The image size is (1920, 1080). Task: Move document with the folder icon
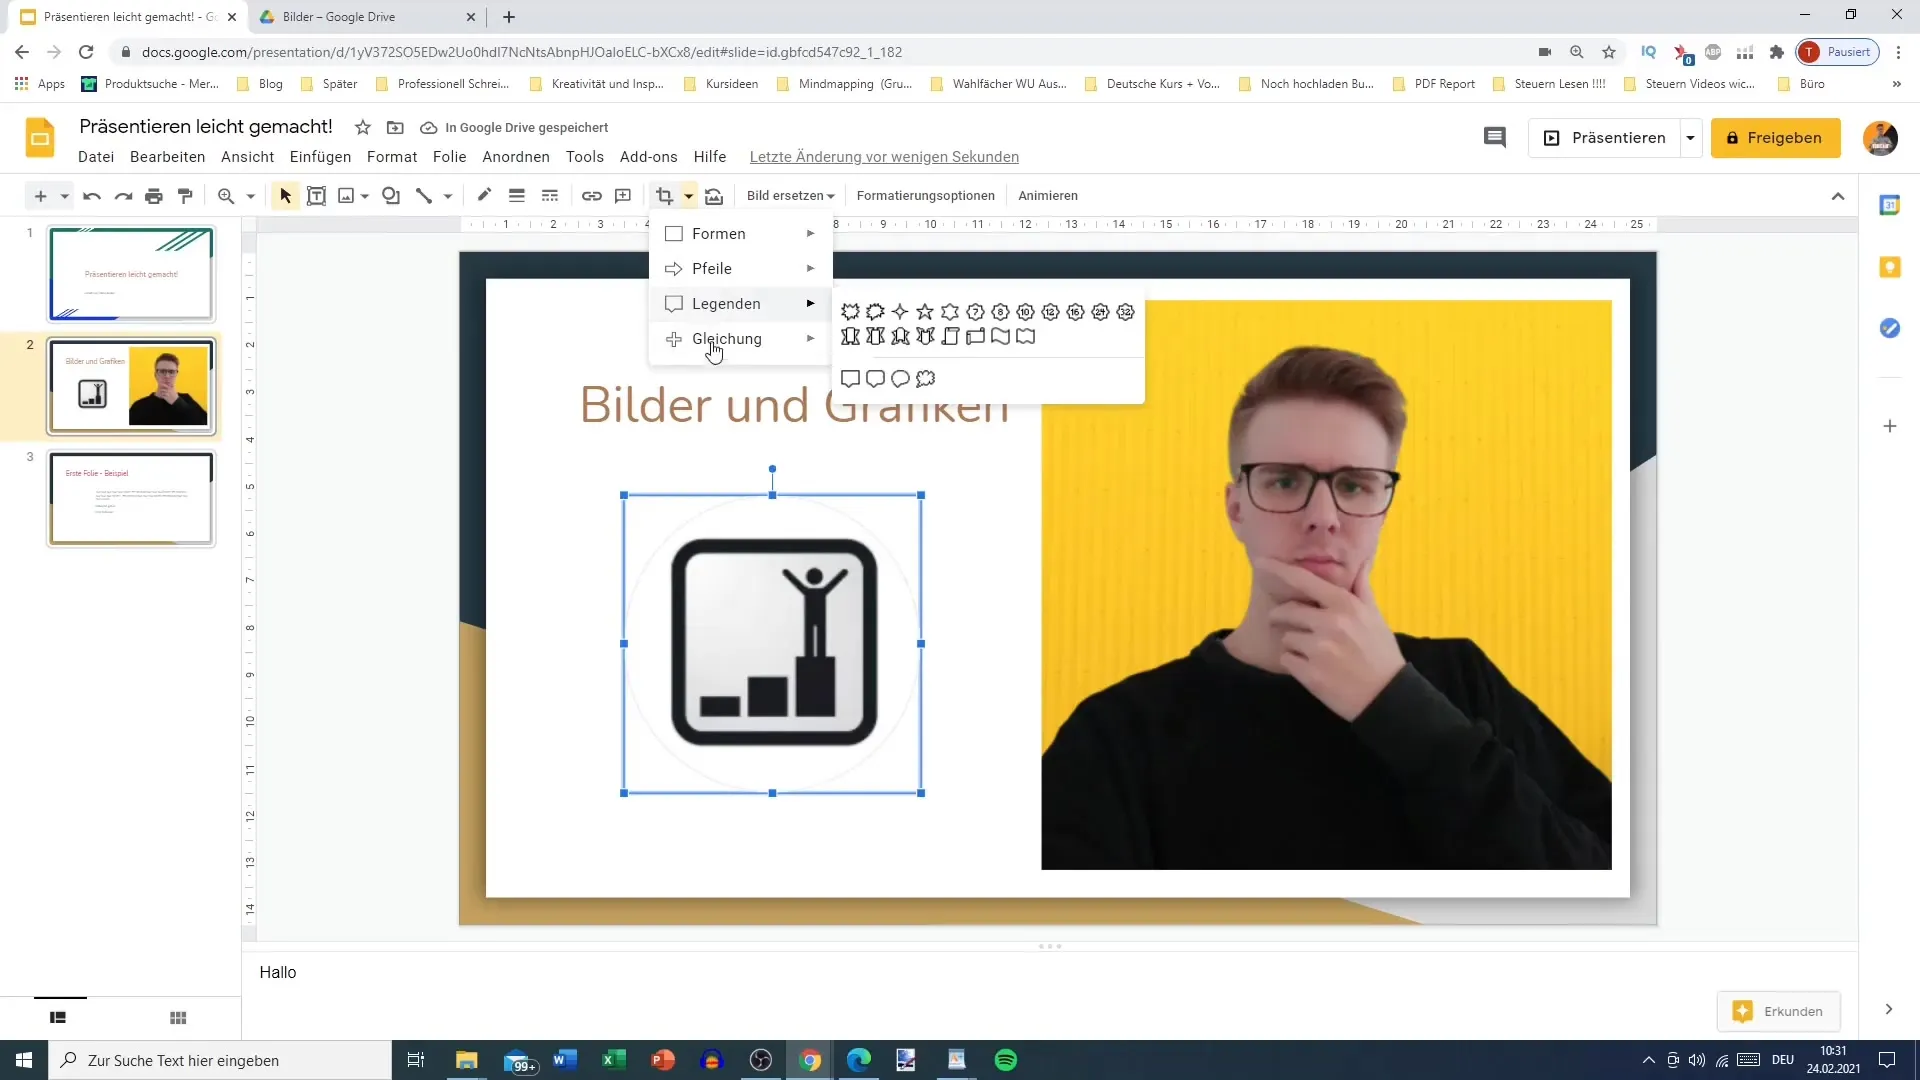click(395, 127)
